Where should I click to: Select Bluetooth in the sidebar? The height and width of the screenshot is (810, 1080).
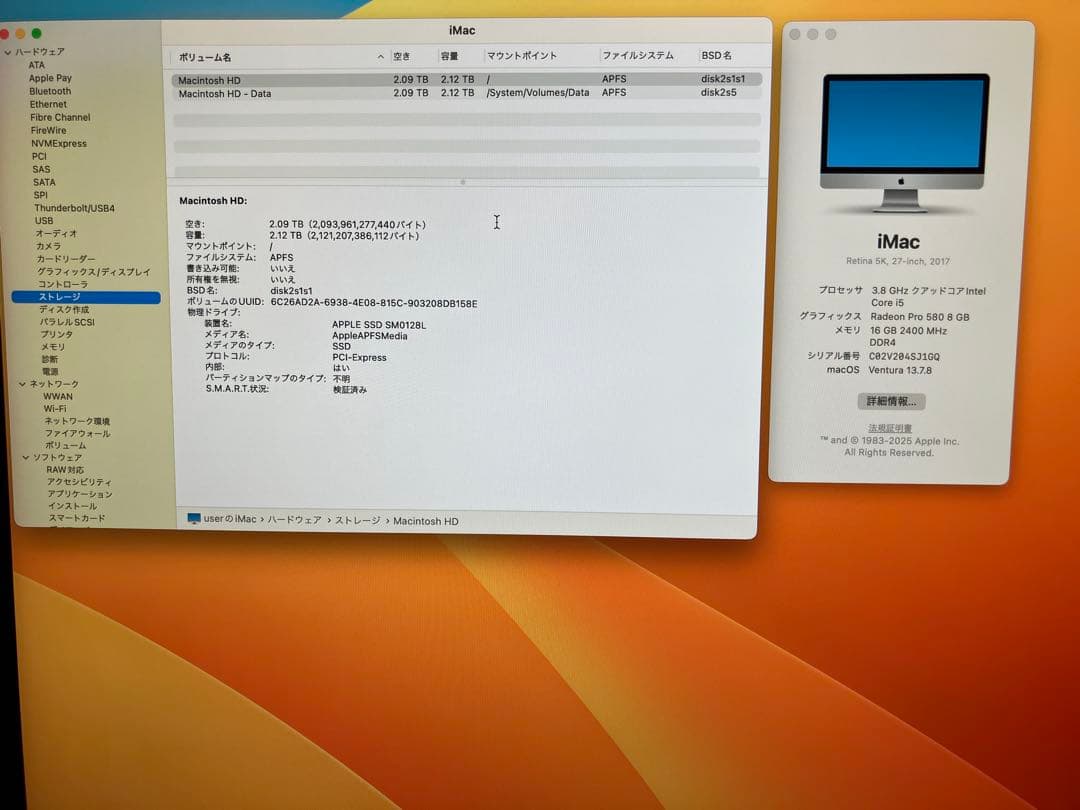tap(50, 91)
